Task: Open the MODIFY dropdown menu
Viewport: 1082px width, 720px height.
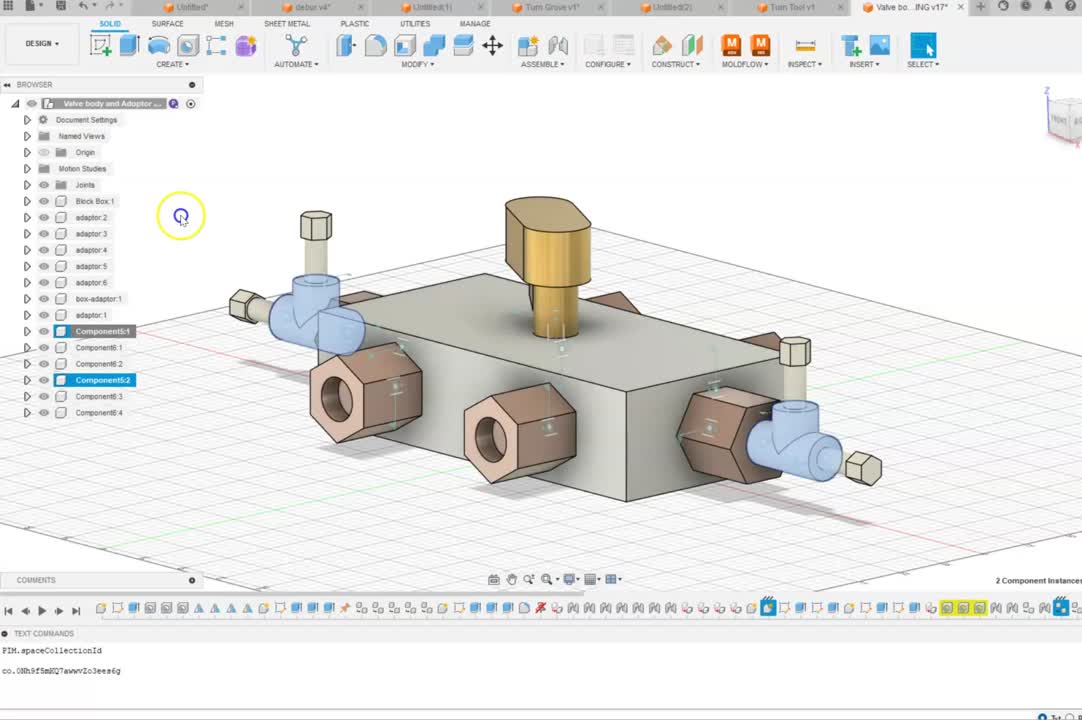Action: click(x=417, y=64)
